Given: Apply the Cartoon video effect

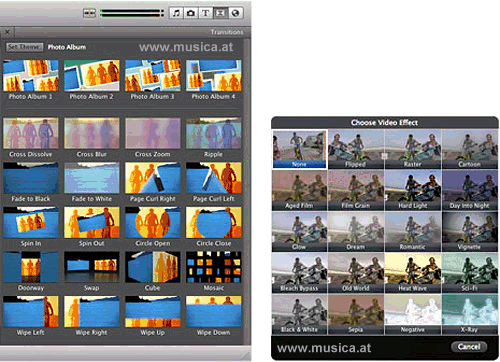Looking at the screenshot, I should pos(470,149).
